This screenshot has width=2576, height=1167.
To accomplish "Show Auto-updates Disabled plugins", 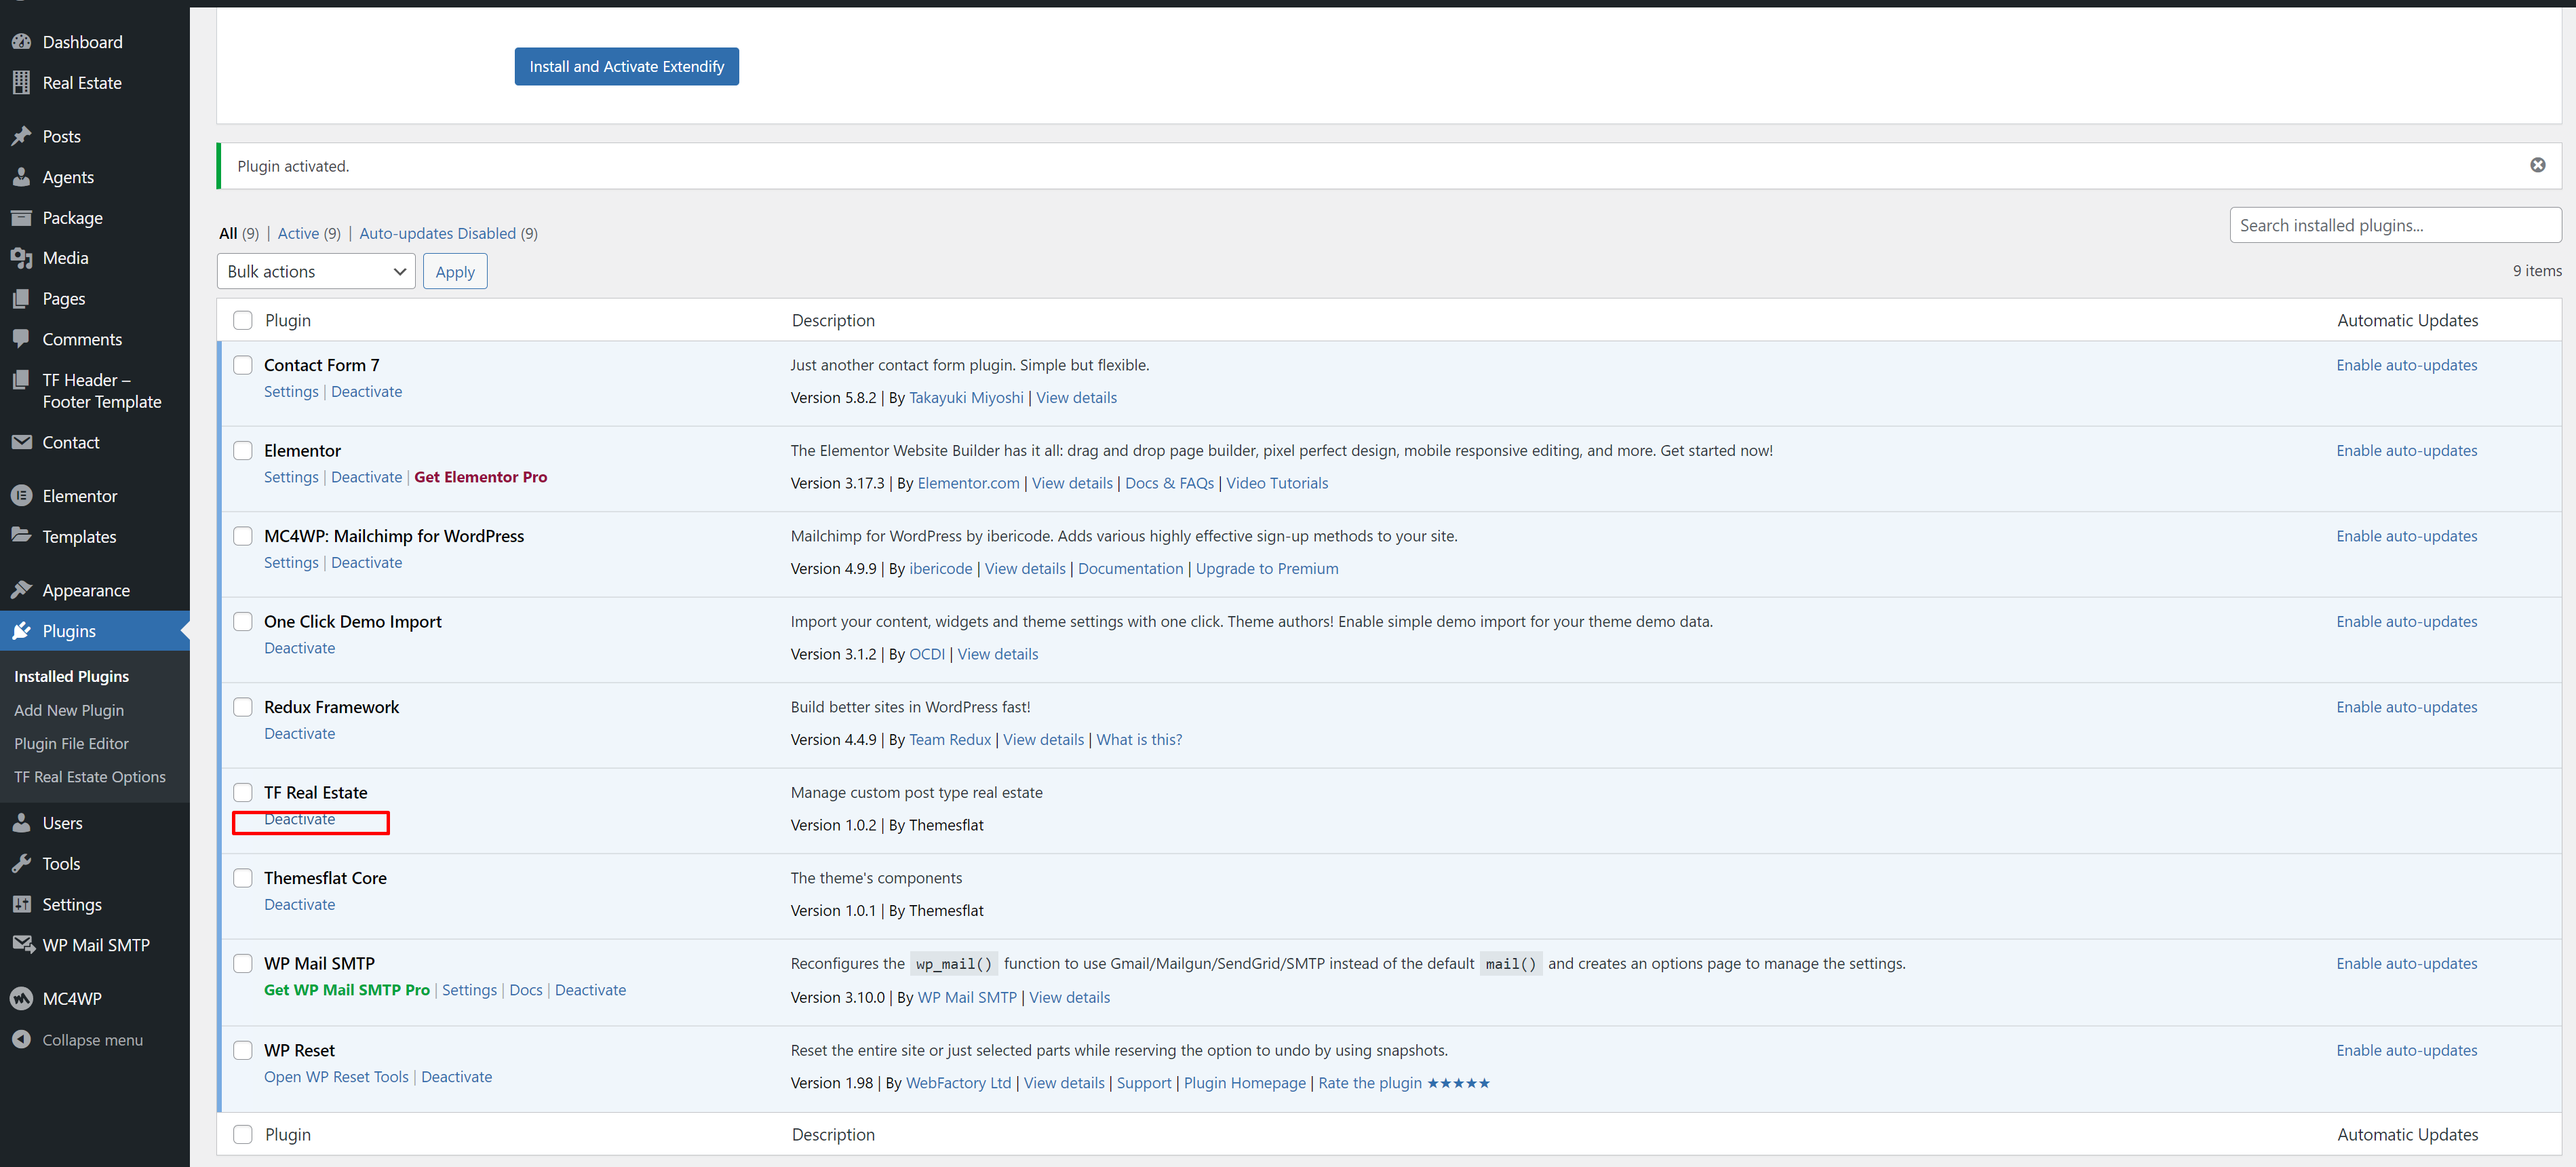I will [x=437, y=233].
